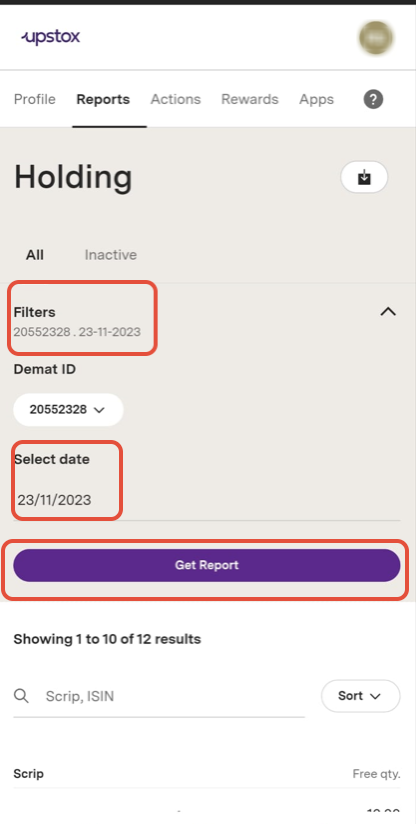This screenshot has height=824, width=416.
Task: Open the profile avatar menu
Action: point(376,38)
